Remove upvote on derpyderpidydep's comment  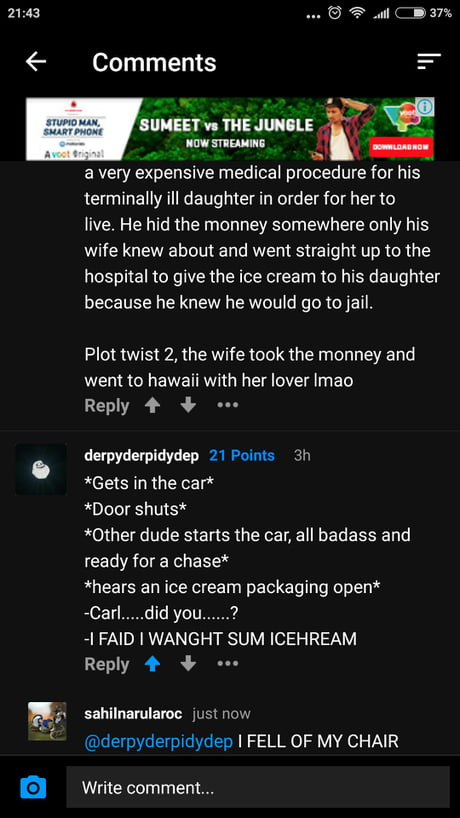coord(152,664)
